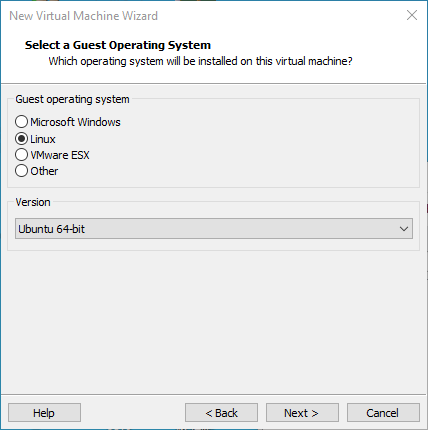The width and height of the screenshot is (428, 430).
Task: Click the VMware ESX label text
Action: tap(60, 155)
